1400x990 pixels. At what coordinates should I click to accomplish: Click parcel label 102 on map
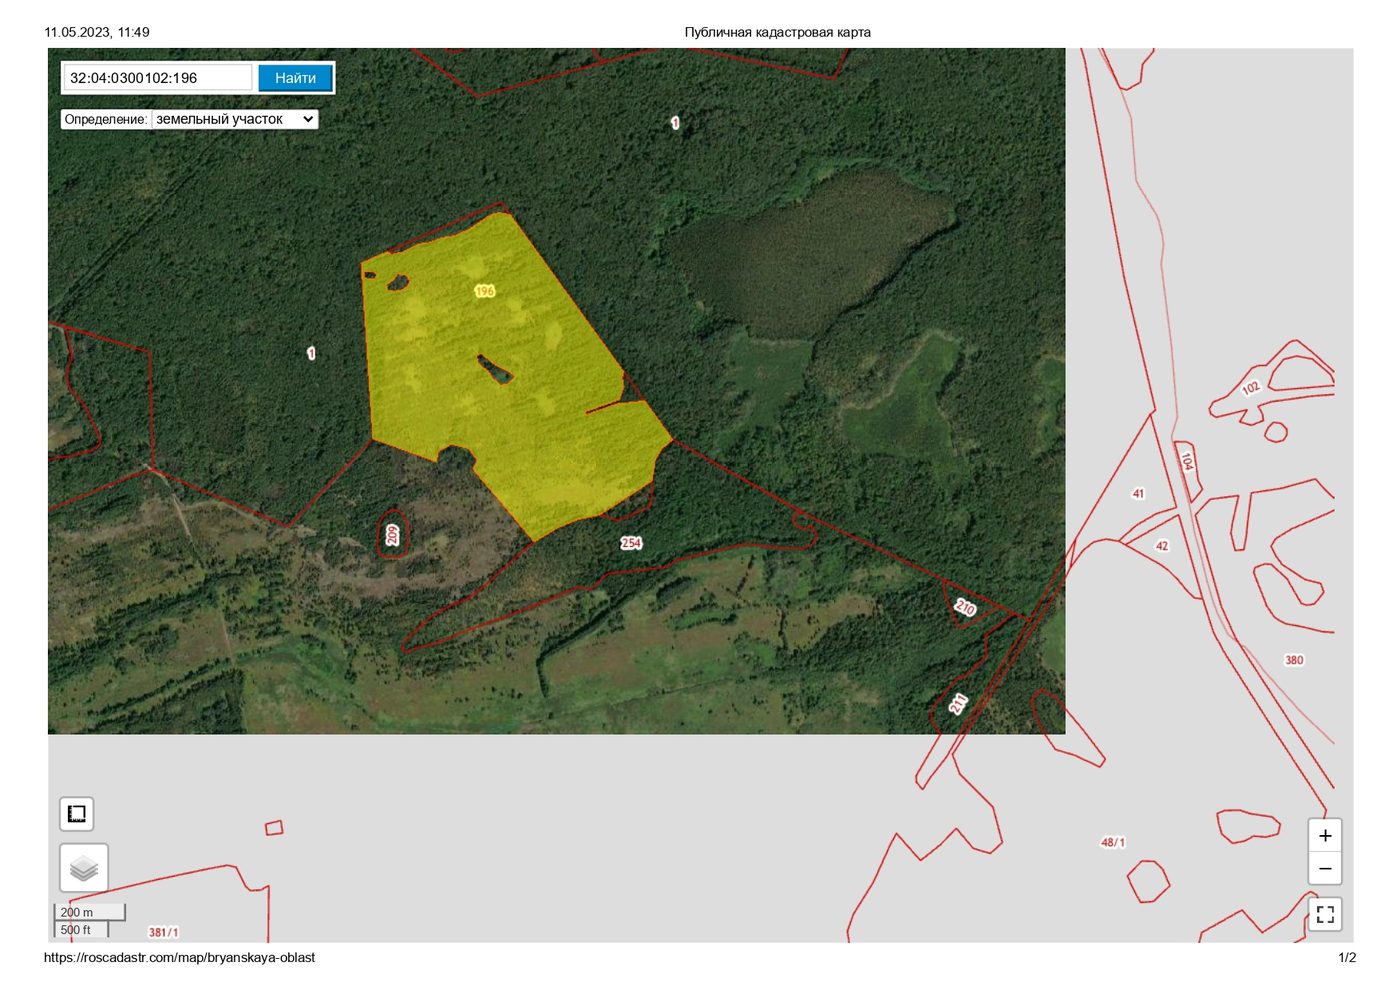coord(1251,388)
